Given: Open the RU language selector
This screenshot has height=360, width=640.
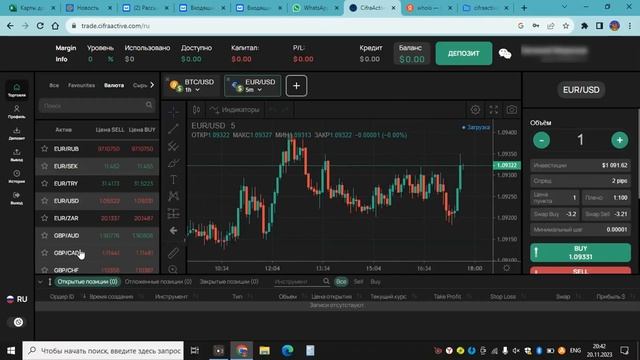Looking at the screenshot, I should pyautogui.click(x=17, y=299).
